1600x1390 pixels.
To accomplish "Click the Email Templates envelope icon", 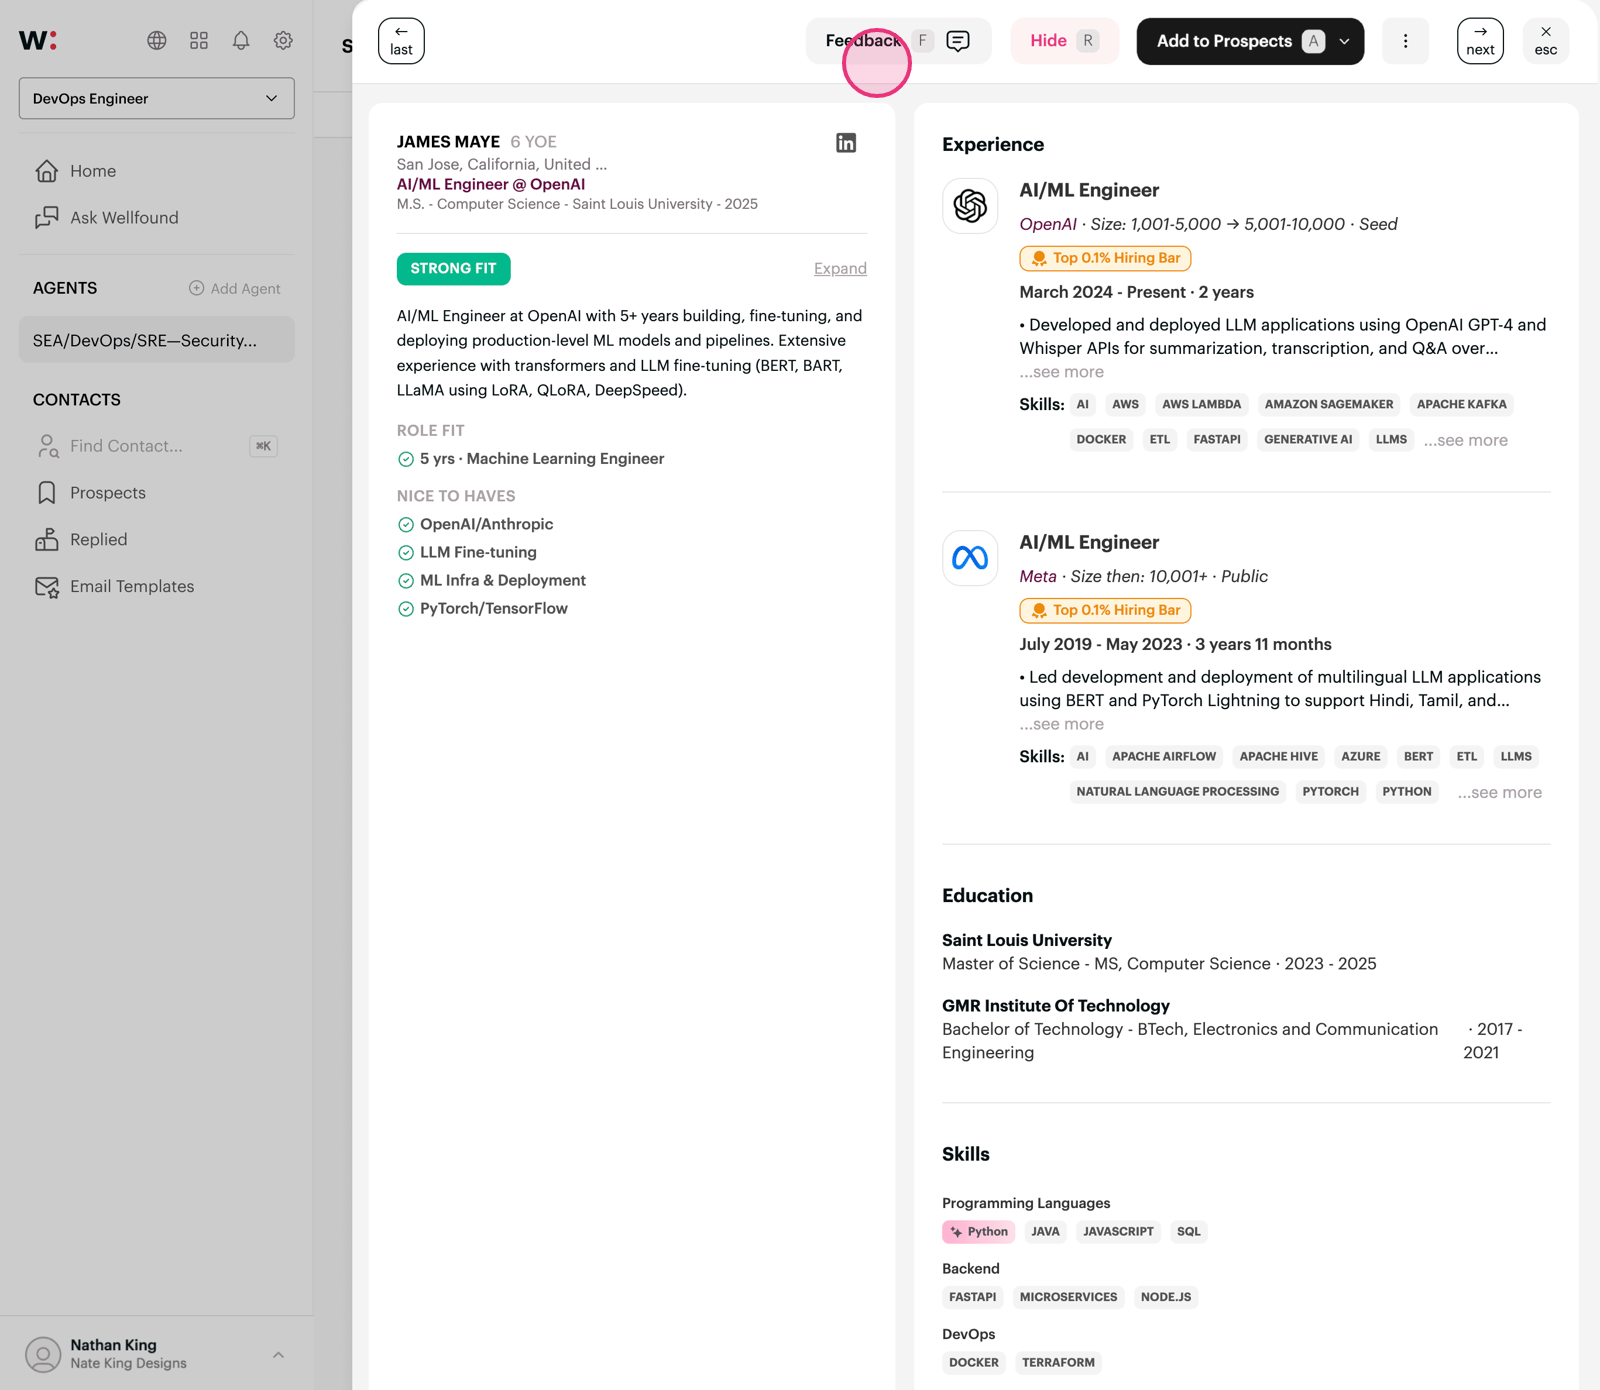I will (x=47, y=587).
